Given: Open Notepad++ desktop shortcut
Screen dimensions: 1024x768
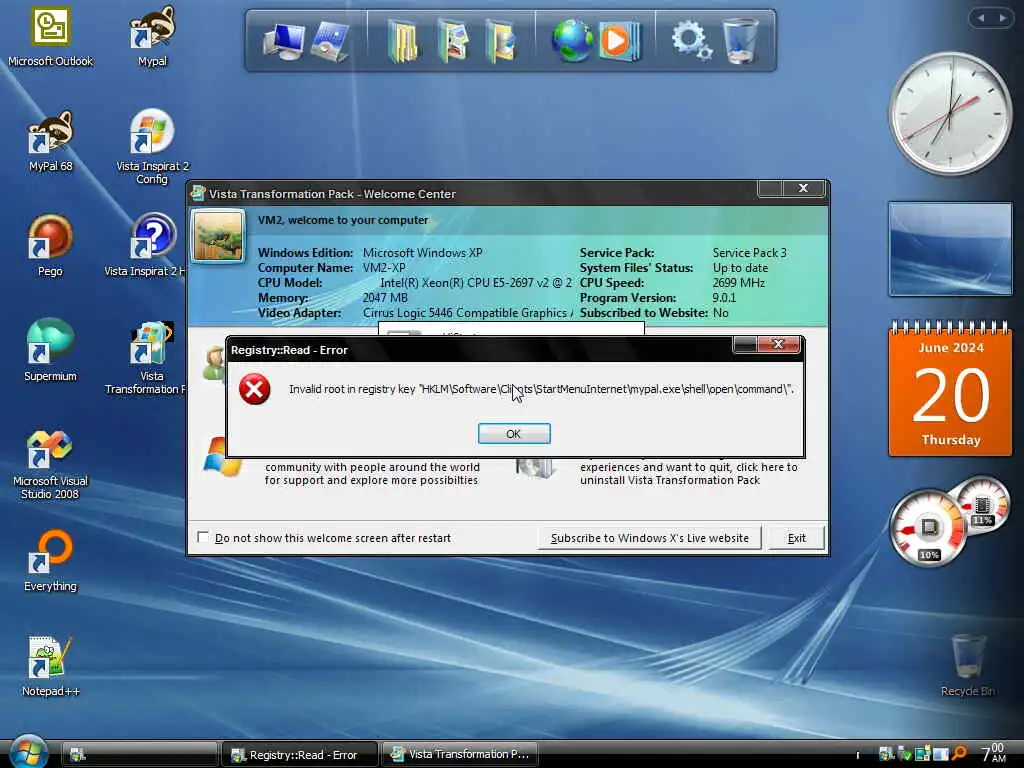Looking at the screenshot, I should coord(50,666).
